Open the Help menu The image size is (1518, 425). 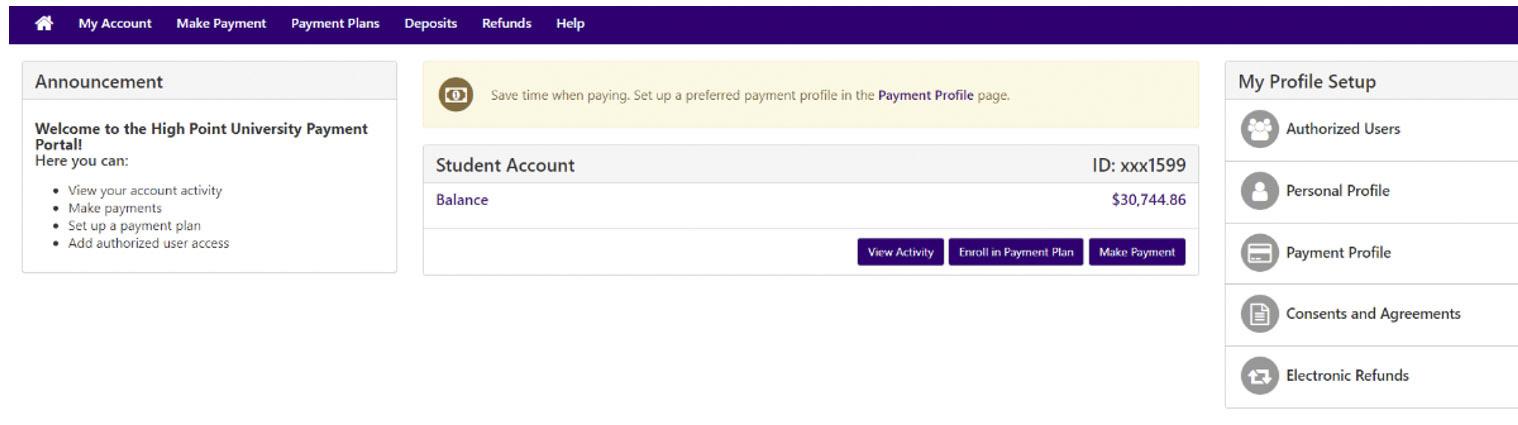(x=570, y=23)
